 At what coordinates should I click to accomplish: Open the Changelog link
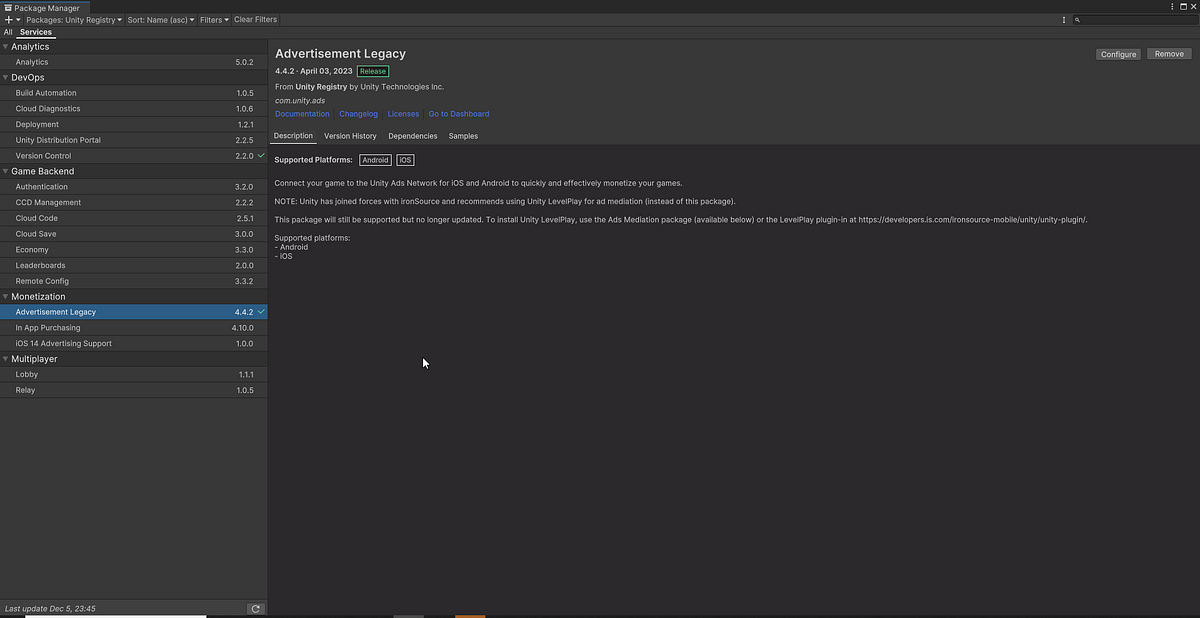(358, 114)
